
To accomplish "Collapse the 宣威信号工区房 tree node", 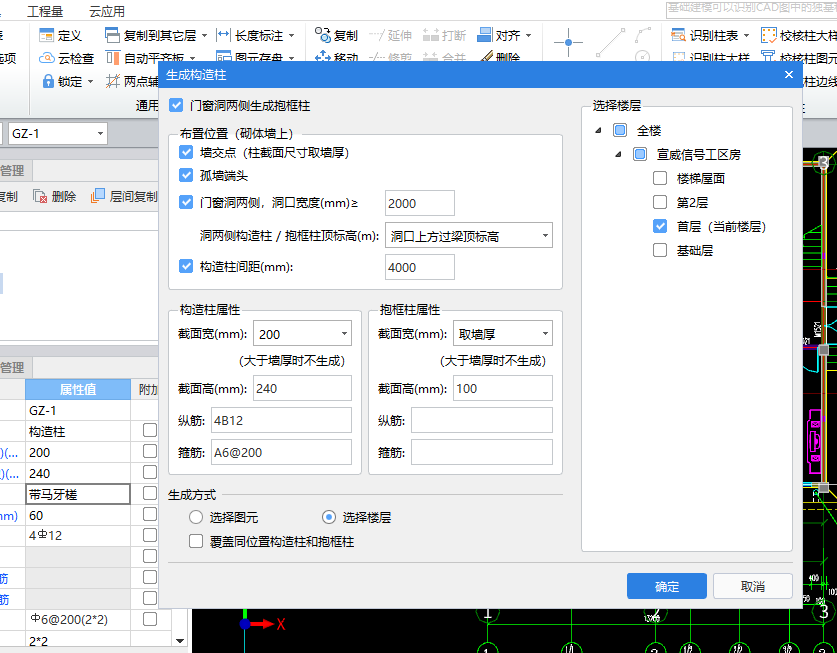I will (x=618, y=154).
